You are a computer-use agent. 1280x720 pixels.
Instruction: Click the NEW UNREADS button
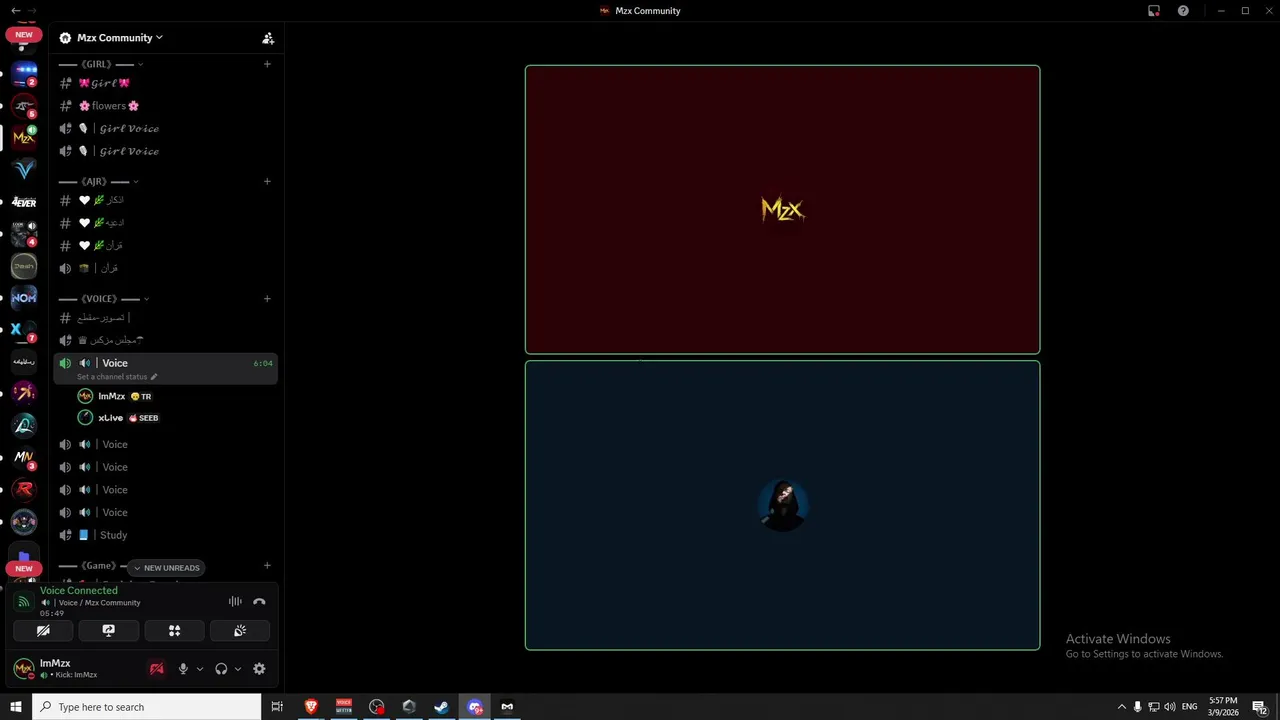click(166, 568)
